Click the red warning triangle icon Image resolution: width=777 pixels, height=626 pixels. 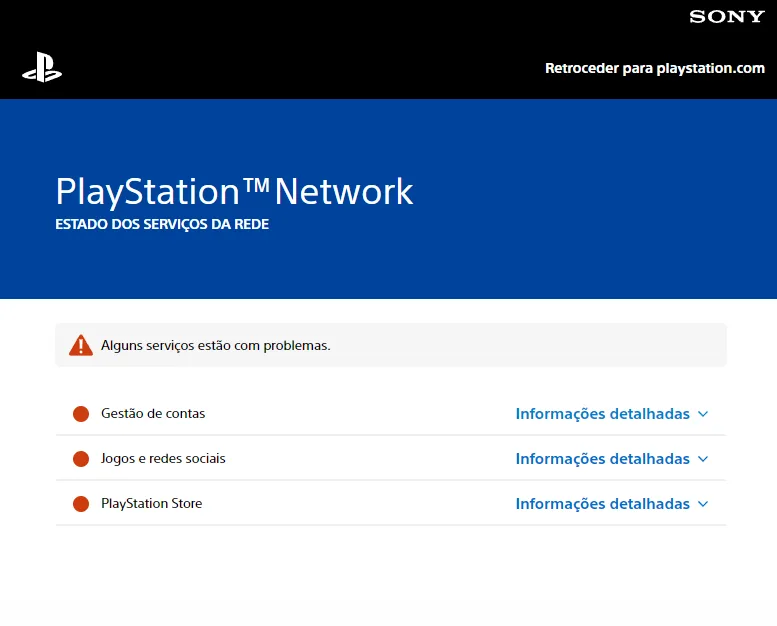(x=81, y=345)
